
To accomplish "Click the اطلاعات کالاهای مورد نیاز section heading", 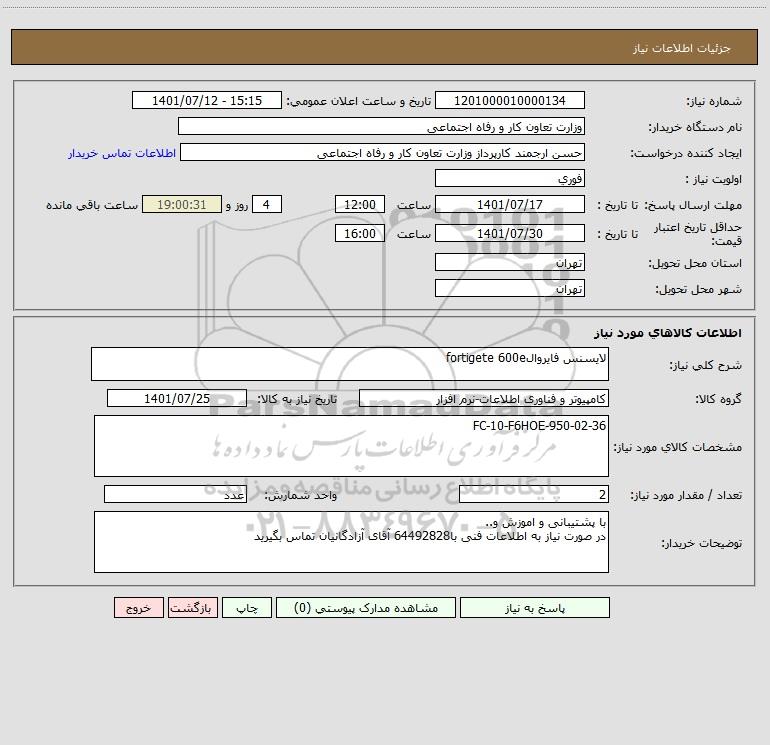I will pos(668,333).
